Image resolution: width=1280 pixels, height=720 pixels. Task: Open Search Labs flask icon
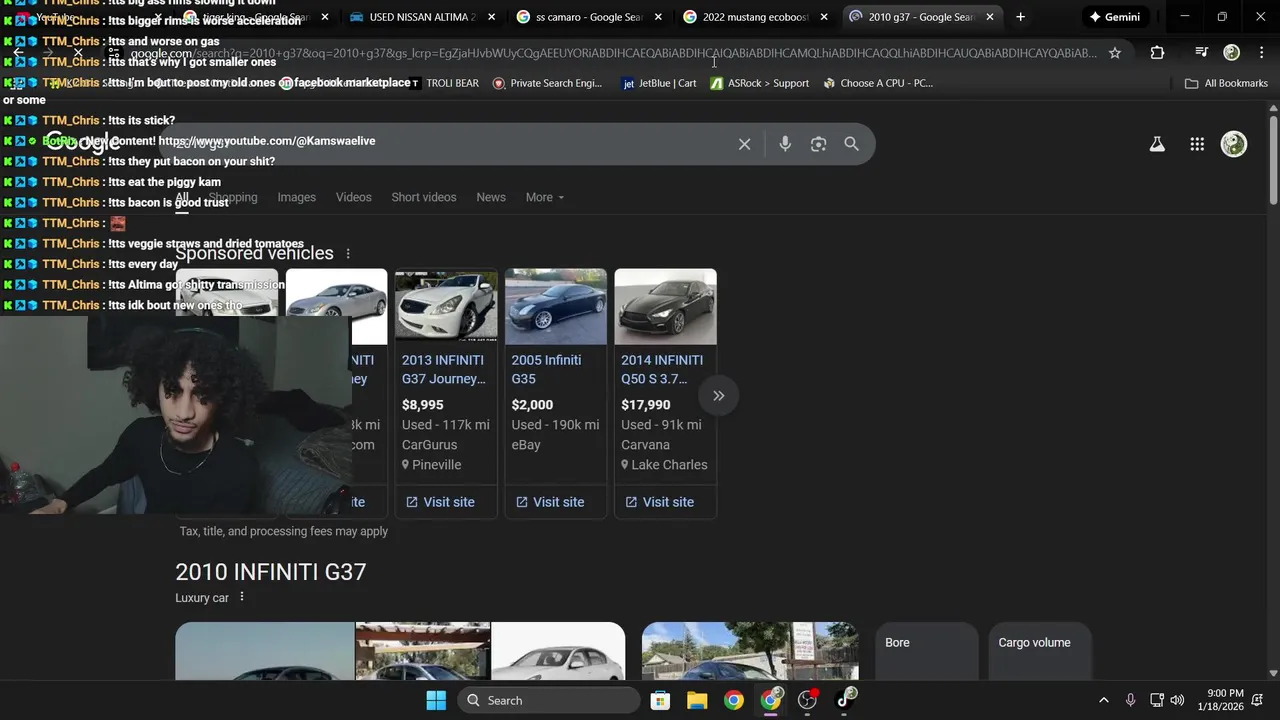coord(1157,144)
